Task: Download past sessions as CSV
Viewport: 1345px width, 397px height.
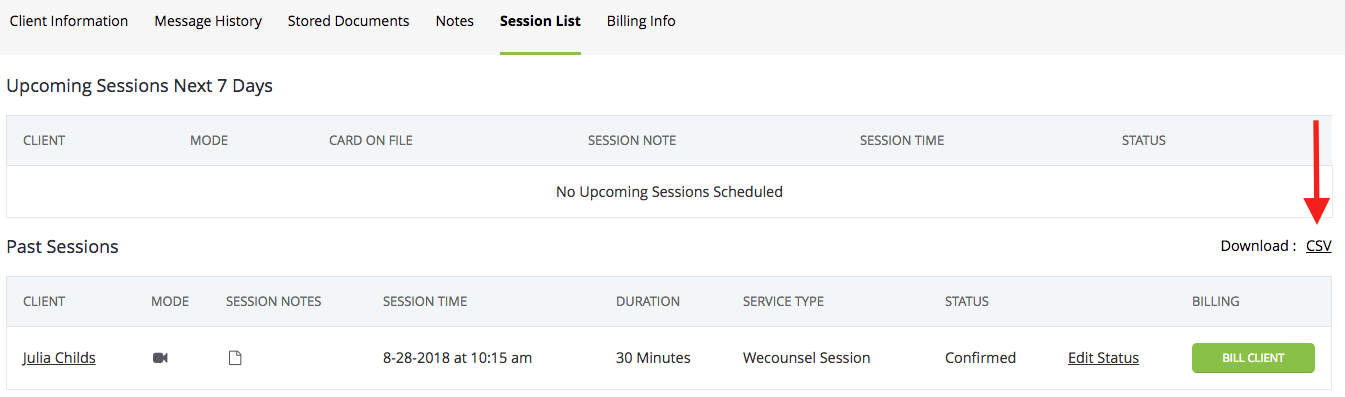Action: (1318, 246)
